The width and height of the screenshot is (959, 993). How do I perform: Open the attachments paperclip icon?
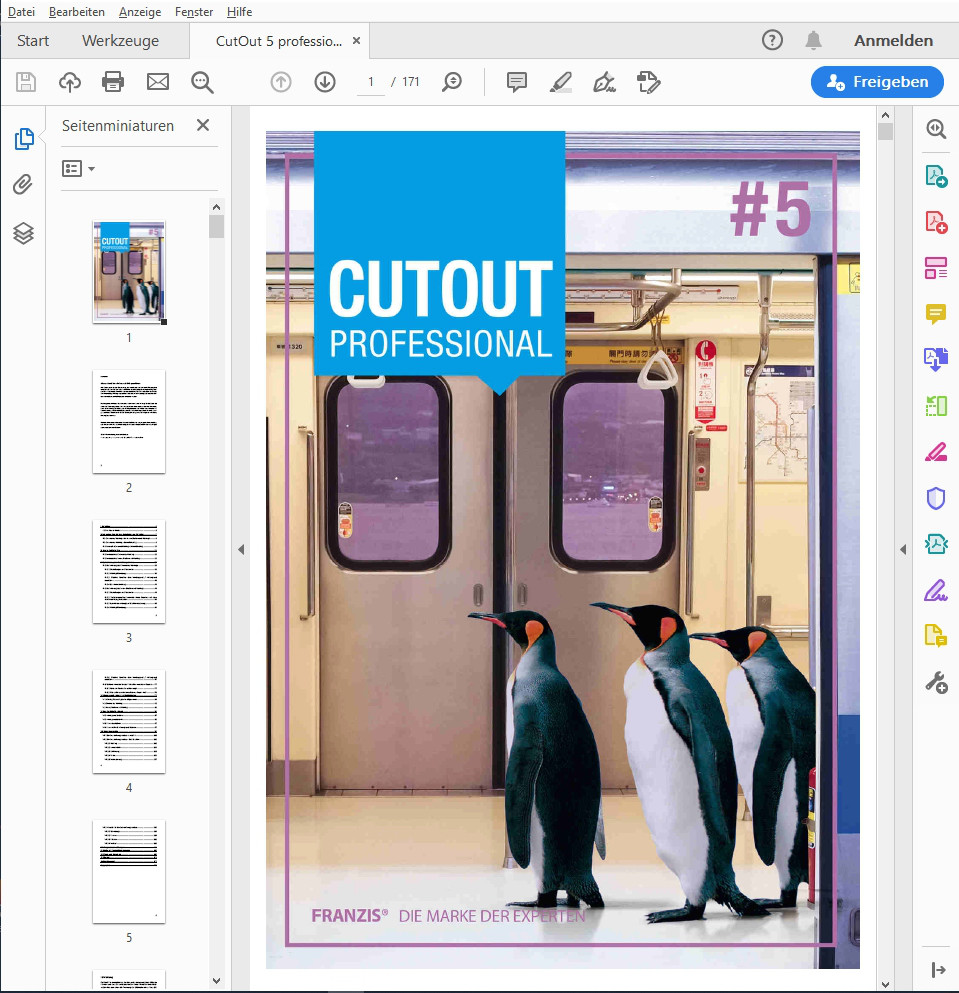(23, 185)
